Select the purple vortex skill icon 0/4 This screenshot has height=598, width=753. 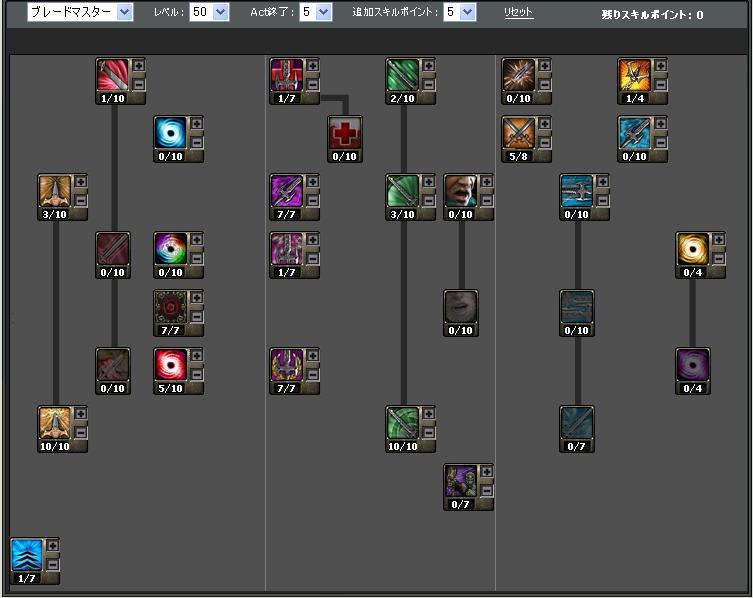tap(693, 365)
